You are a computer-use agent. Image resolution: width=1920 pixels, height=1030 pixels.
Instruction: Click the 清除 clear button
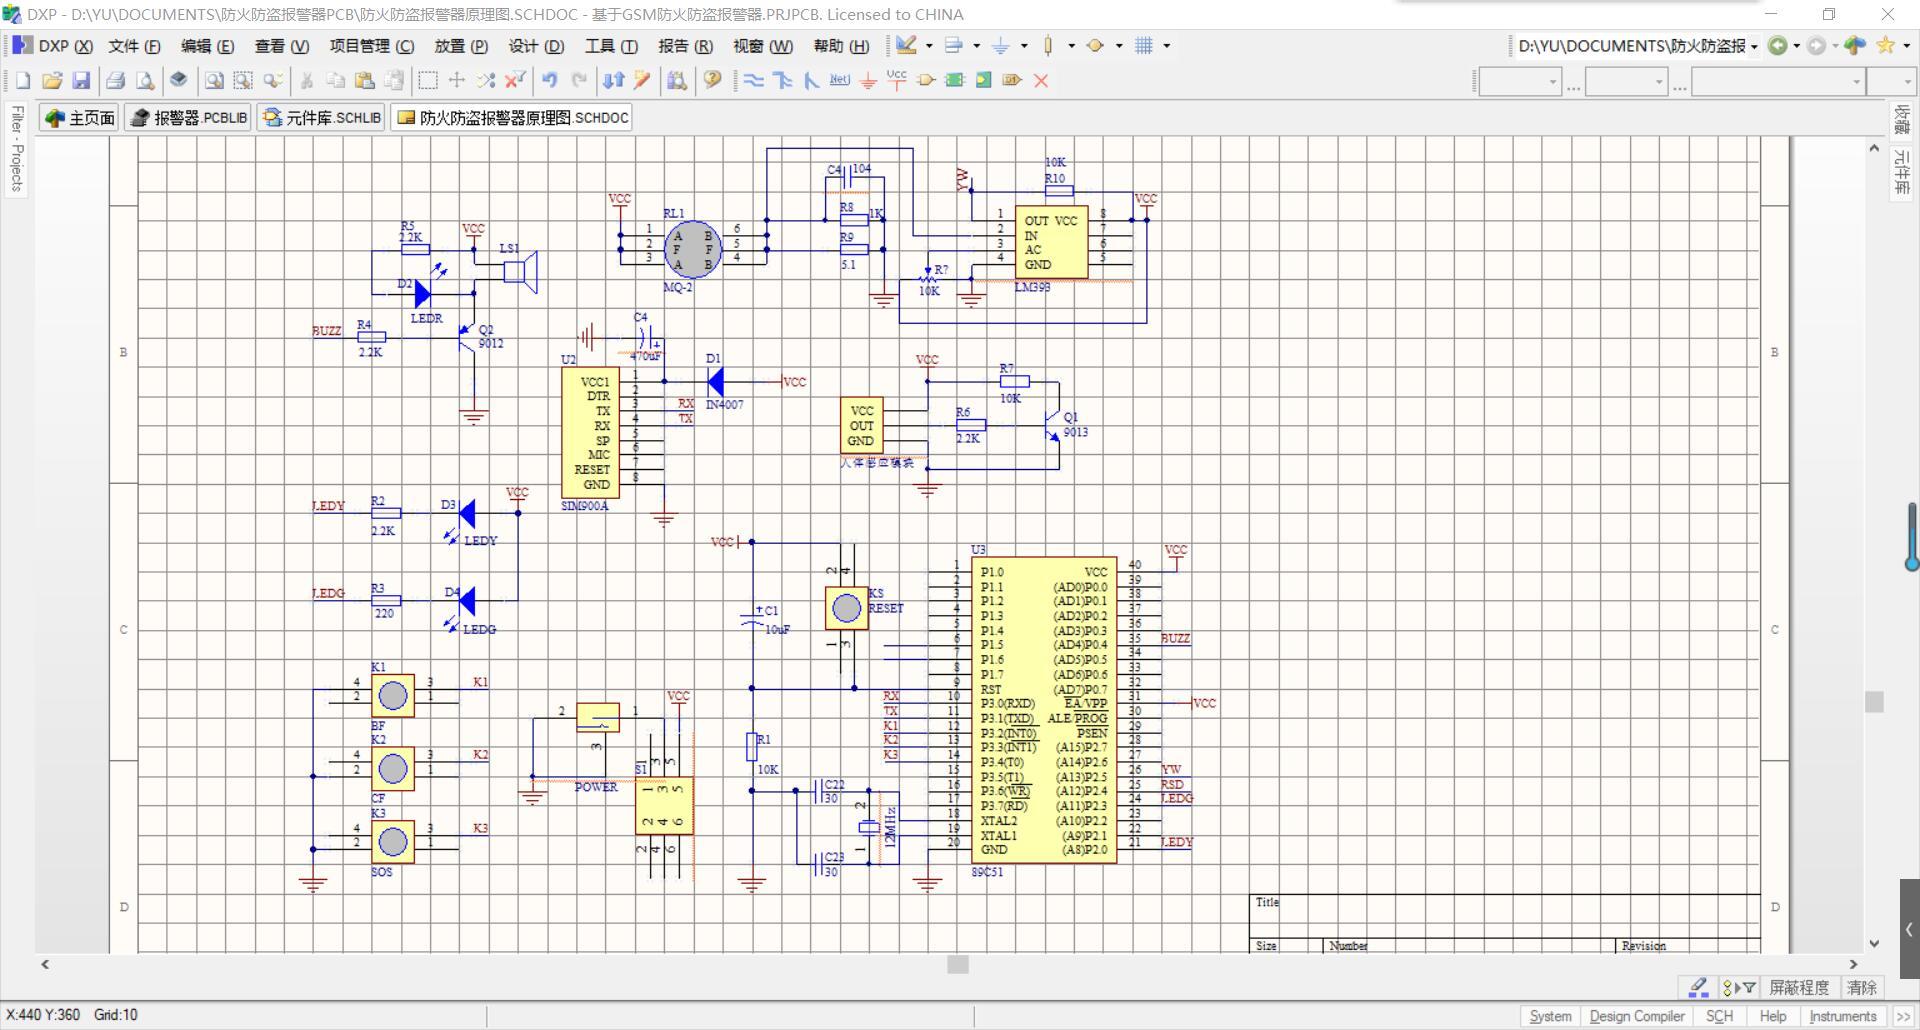click(1861, 987)
